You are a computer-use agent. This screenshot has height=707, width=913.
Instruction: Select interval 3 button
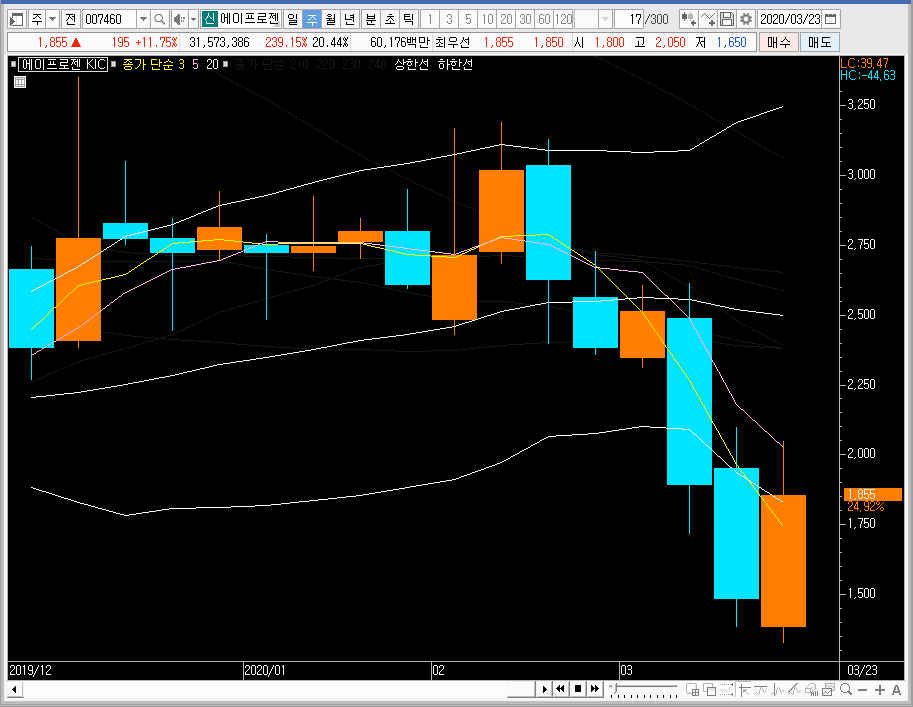[x=449, y=19]
